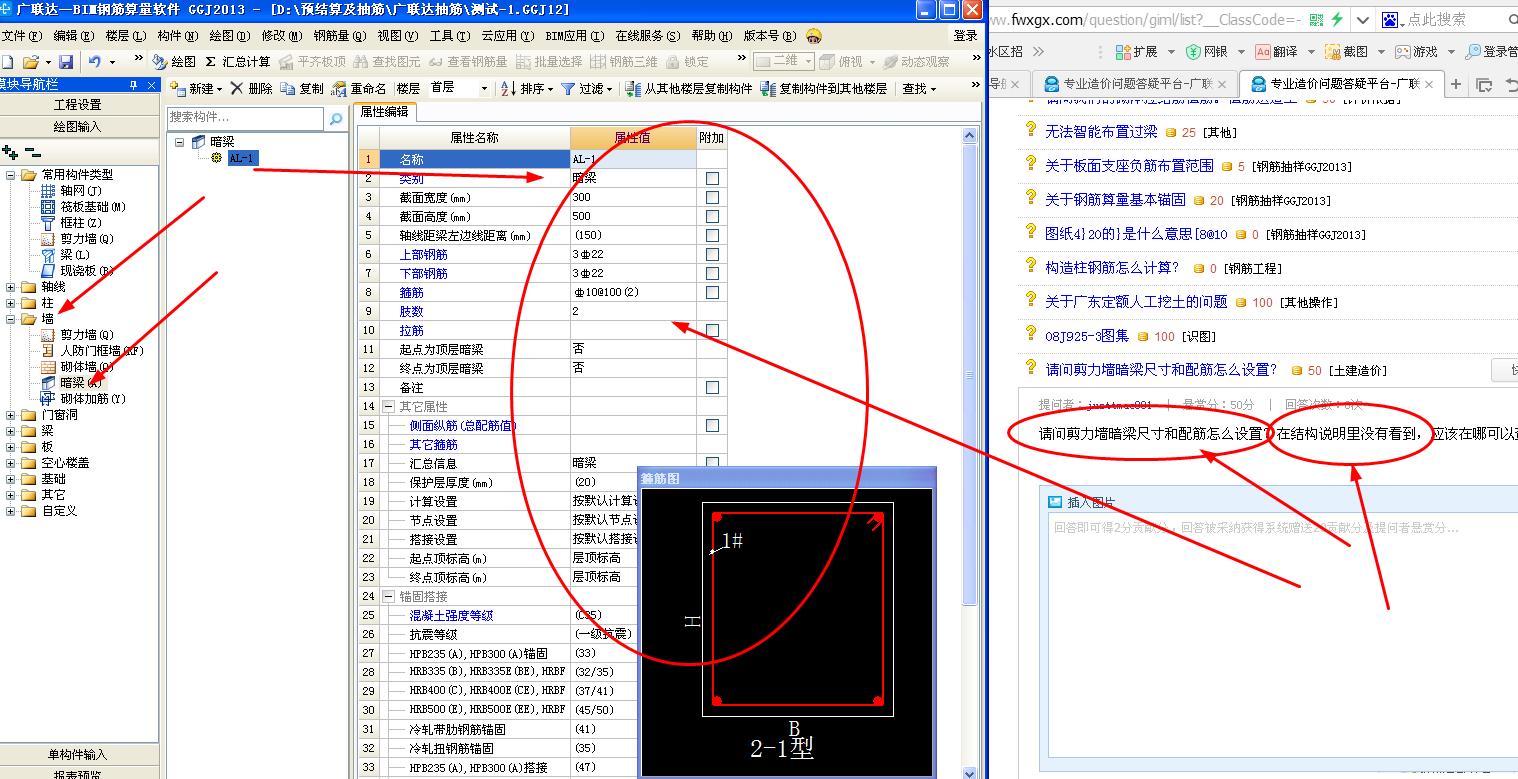
Task: Click 删除 delete X button
Action: tap(251, 88)
